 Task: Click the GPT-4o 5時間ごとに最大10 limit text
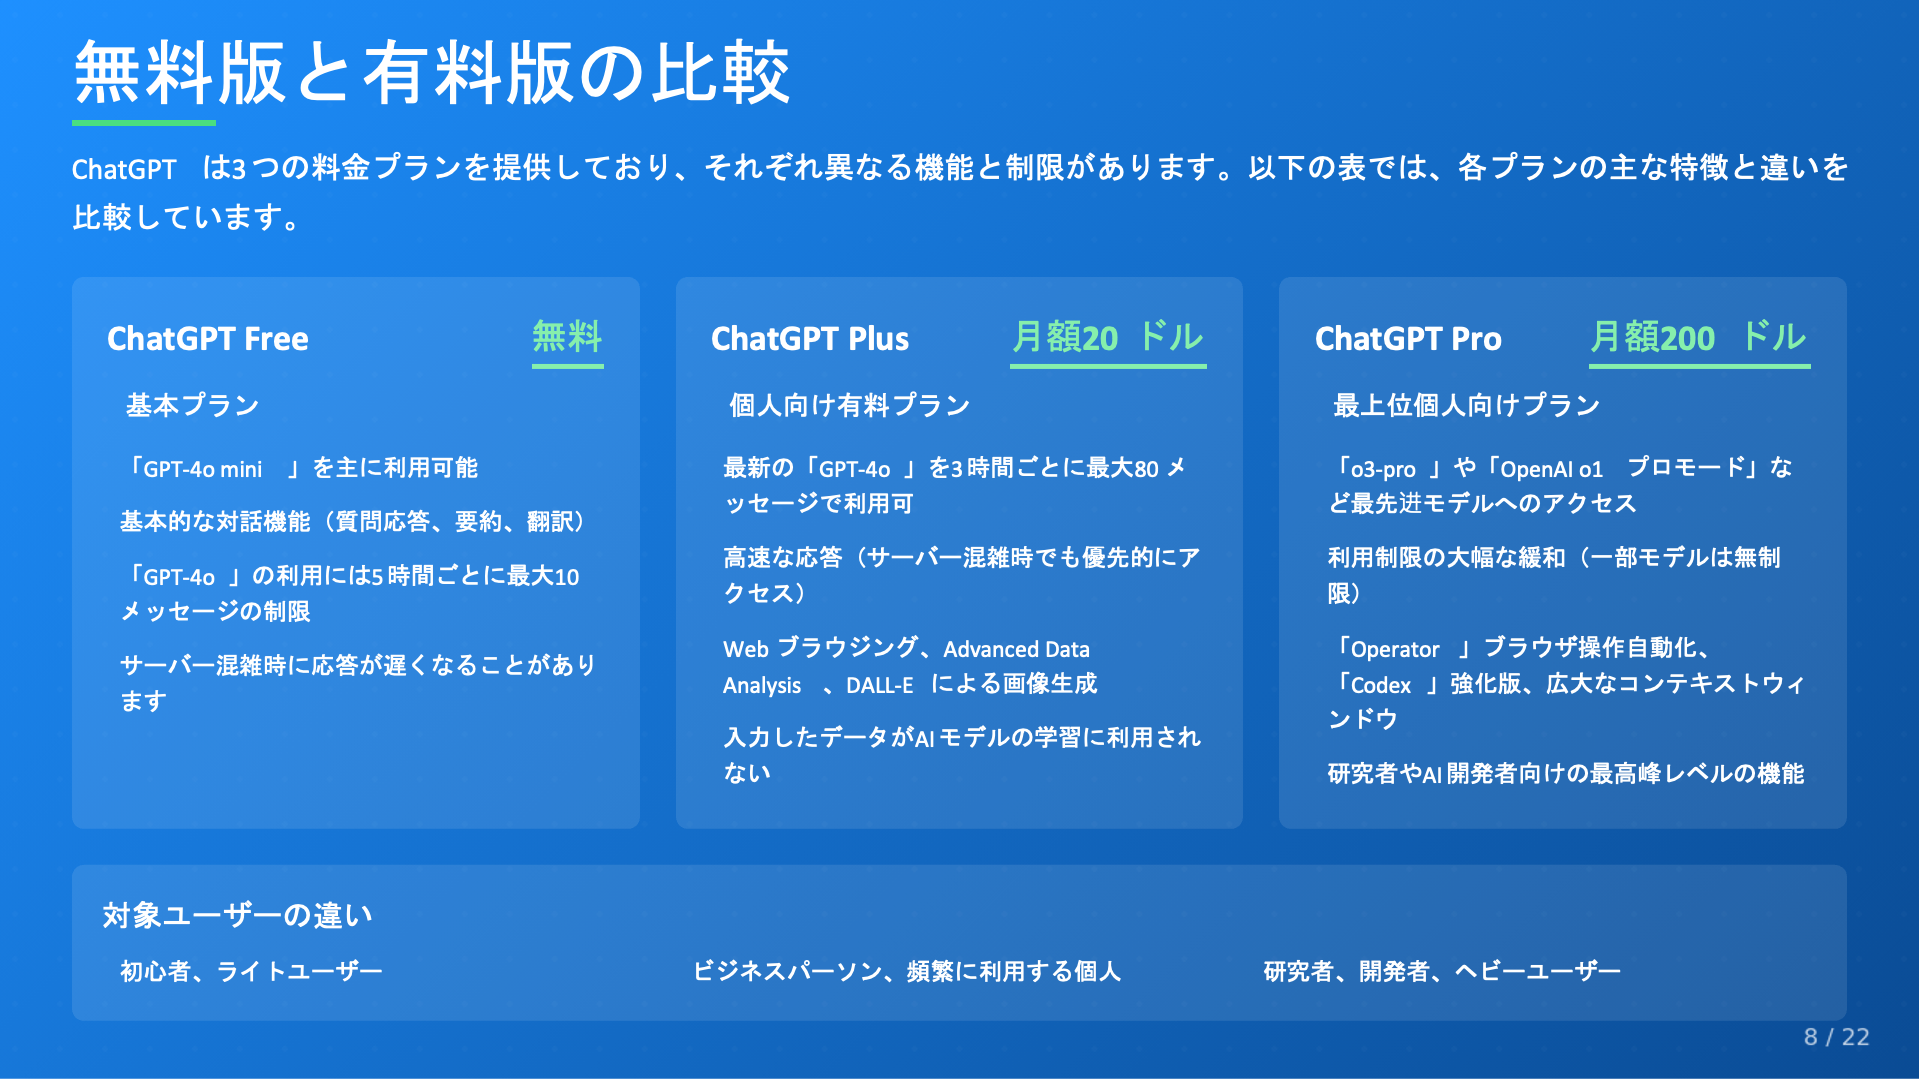[x=350, y=594]
